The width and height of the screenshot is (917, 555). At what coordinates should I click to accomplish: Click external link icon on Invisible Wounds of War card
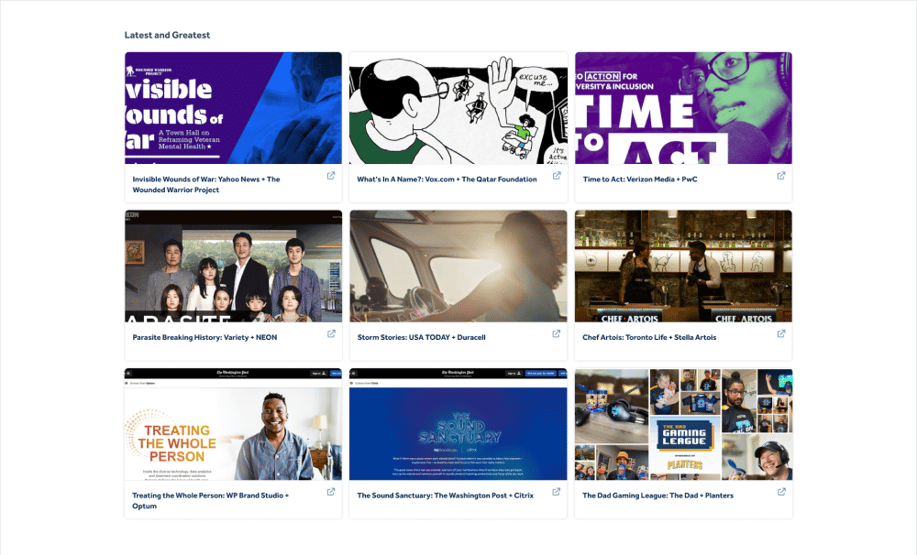tap(331, 176)
